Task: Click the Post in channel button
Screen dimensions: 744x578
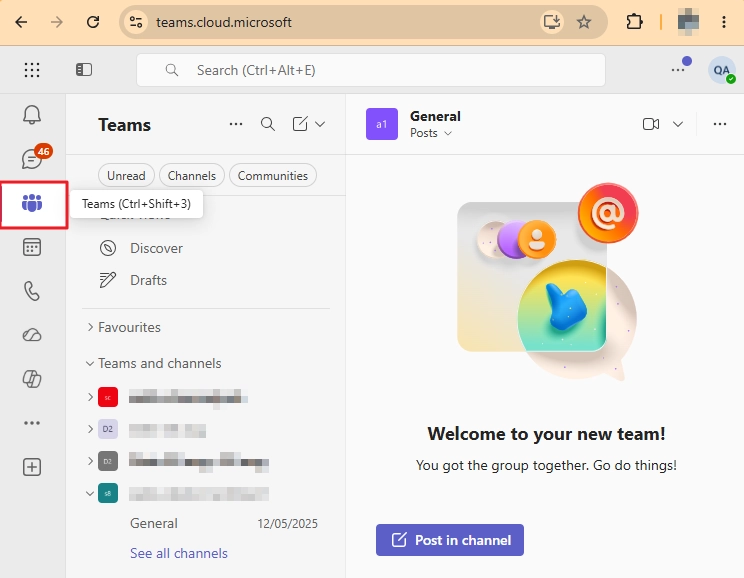Action: (450, 540)
